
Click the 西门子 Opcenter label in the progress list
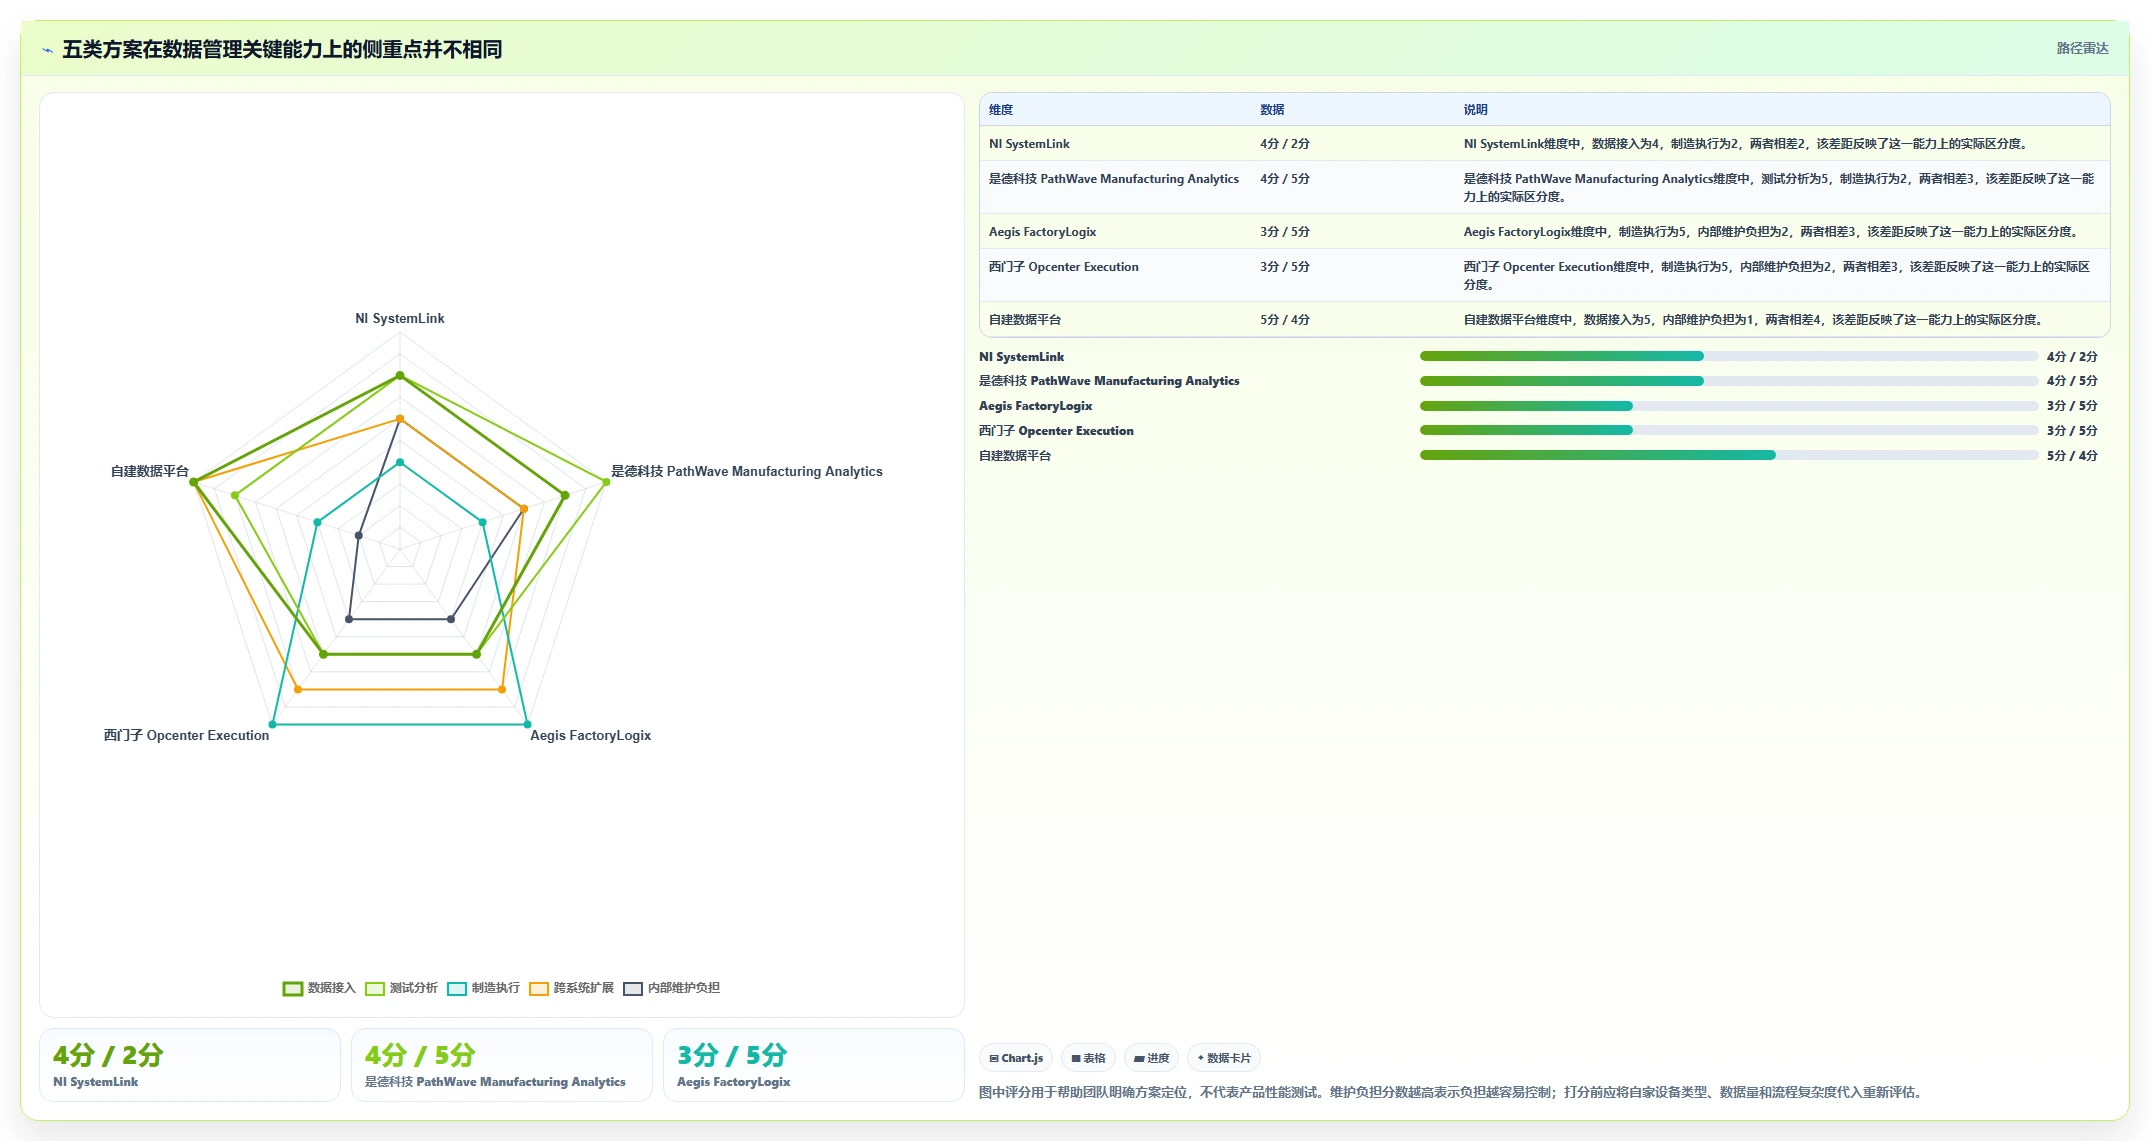click(x=1056, y=431)
